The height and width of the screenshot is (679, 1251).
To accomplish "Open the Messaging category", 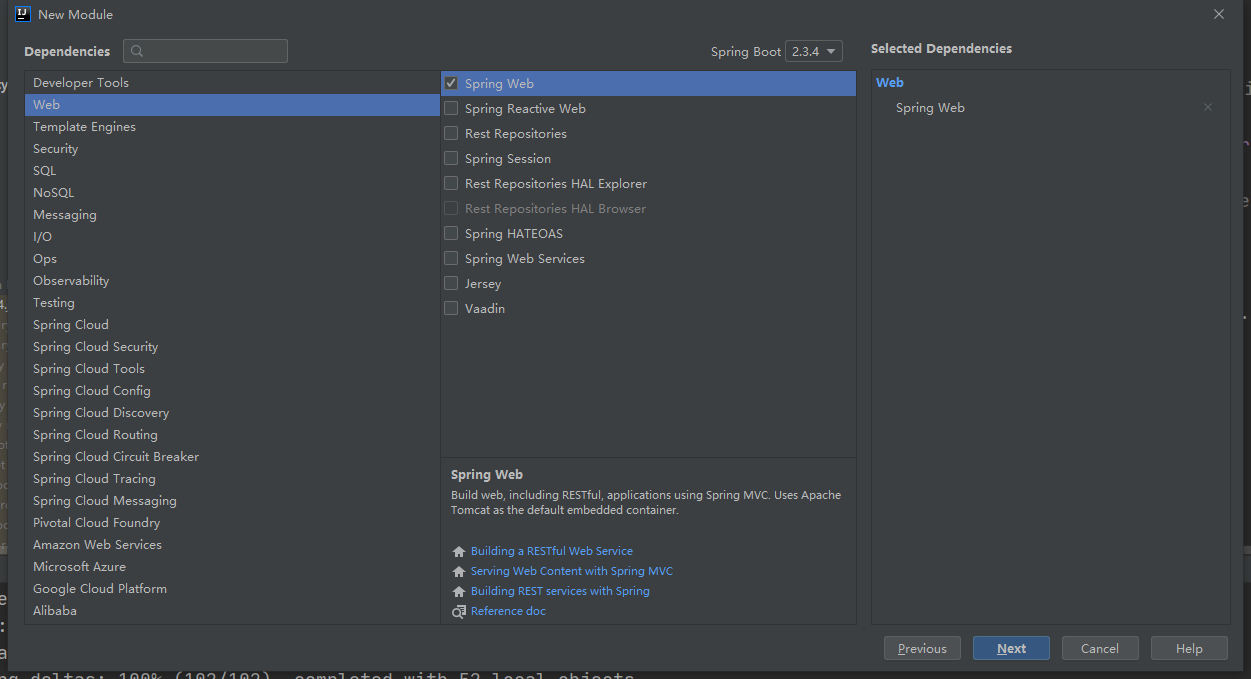I will [x=232, y=215].
